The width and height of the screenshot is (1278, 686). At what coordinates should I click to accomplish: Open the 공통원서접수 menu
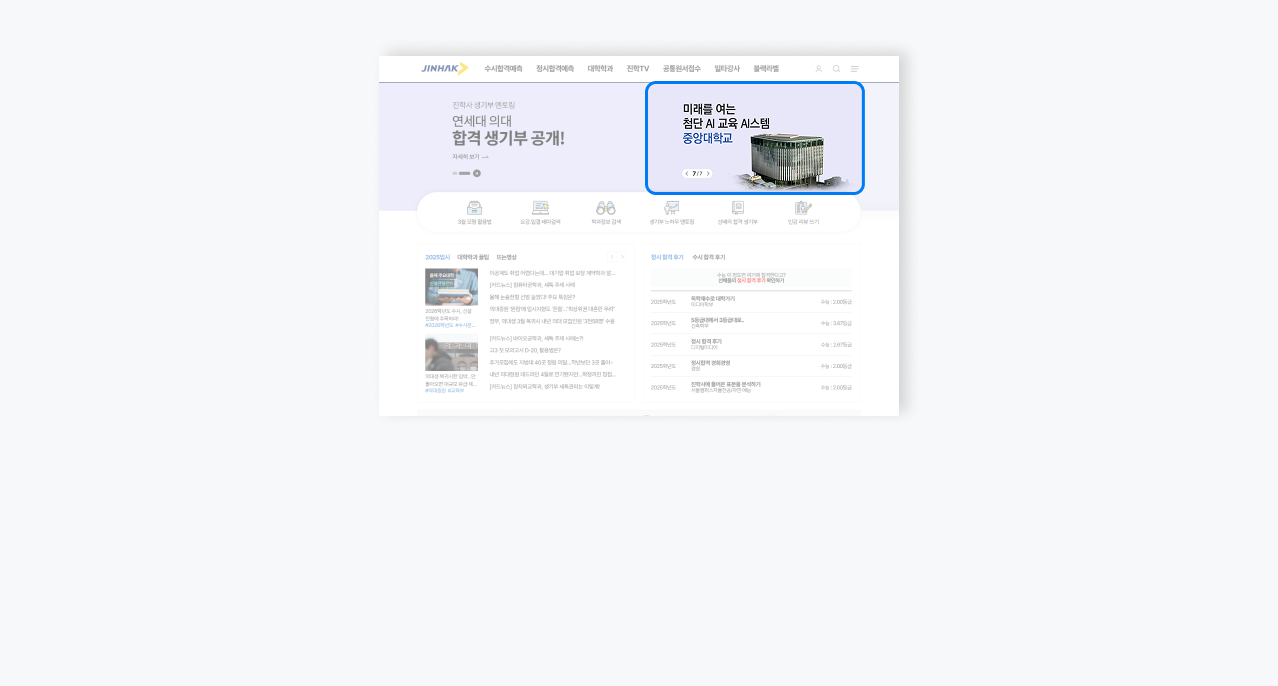[682, 69]
